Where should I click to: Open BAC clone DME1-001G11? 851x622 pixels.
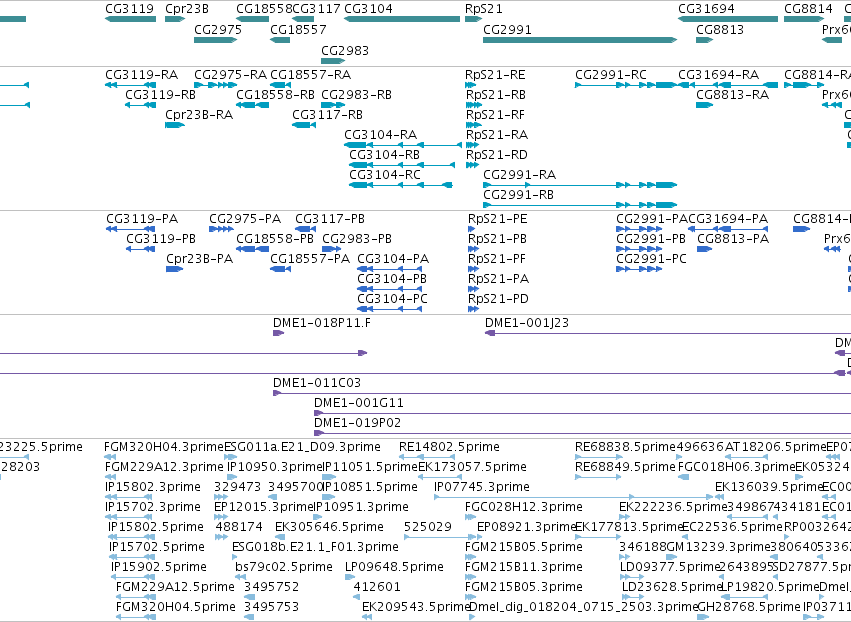[x=358, y=403]
